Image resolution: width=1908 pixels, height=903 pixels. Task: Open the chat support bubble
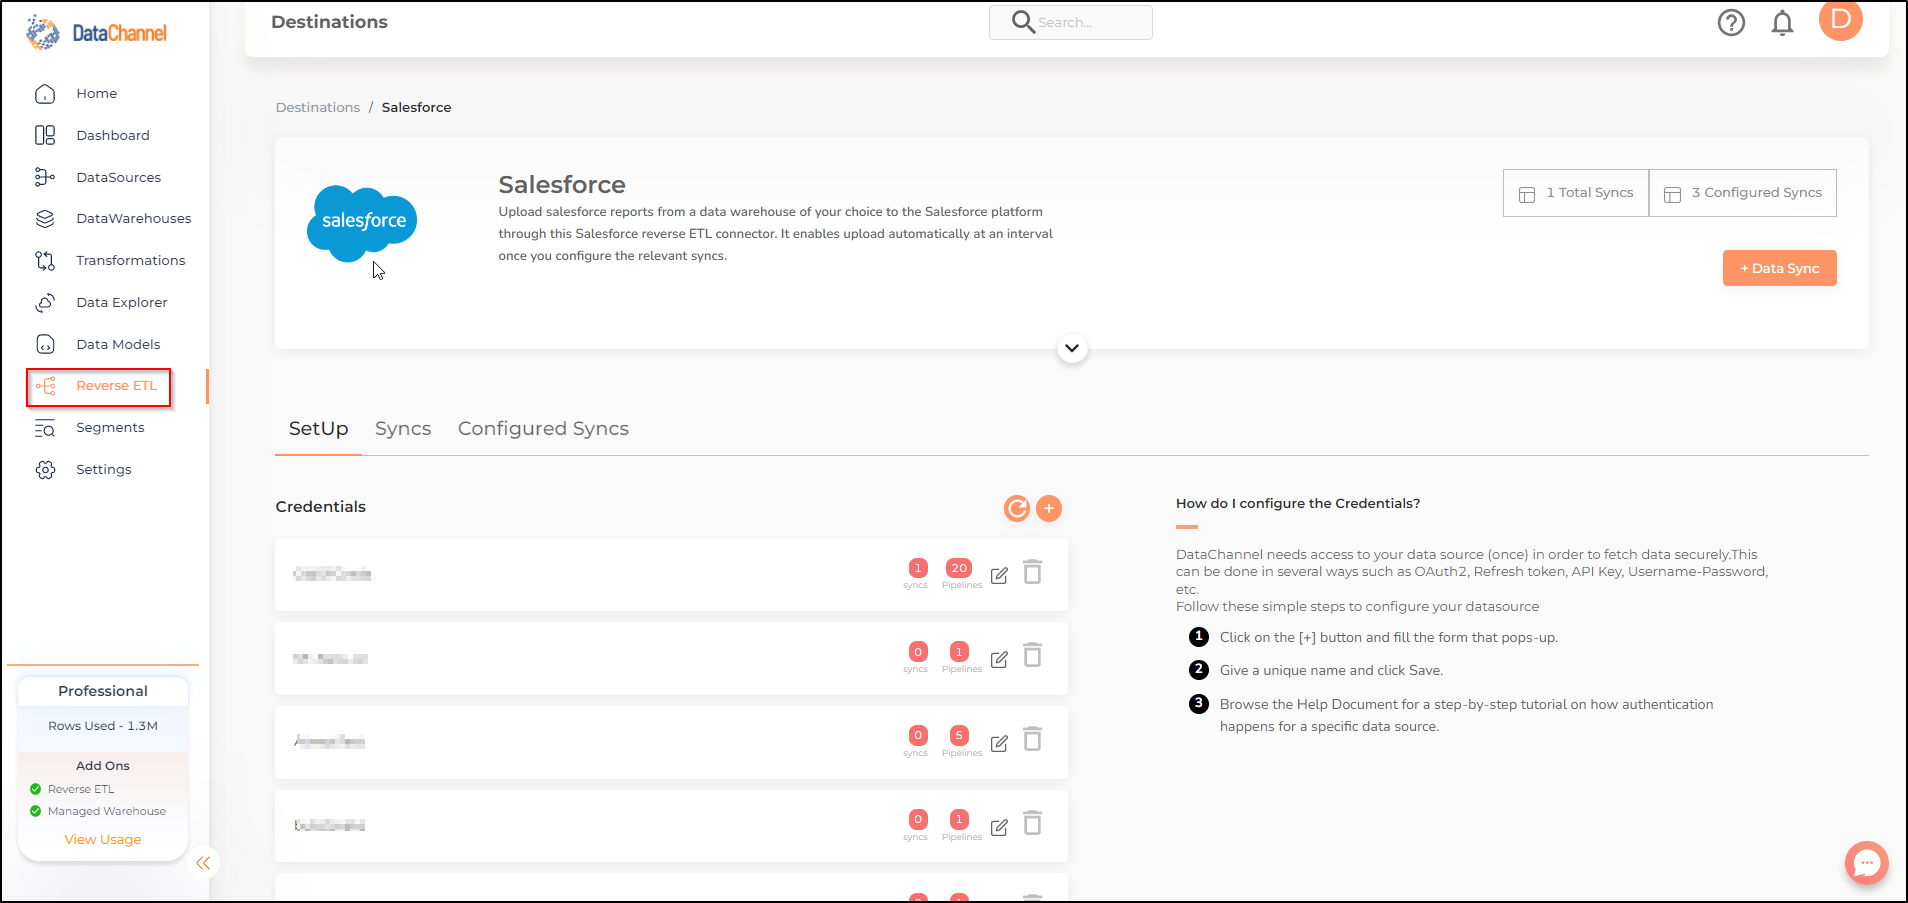coord(1866,863)
